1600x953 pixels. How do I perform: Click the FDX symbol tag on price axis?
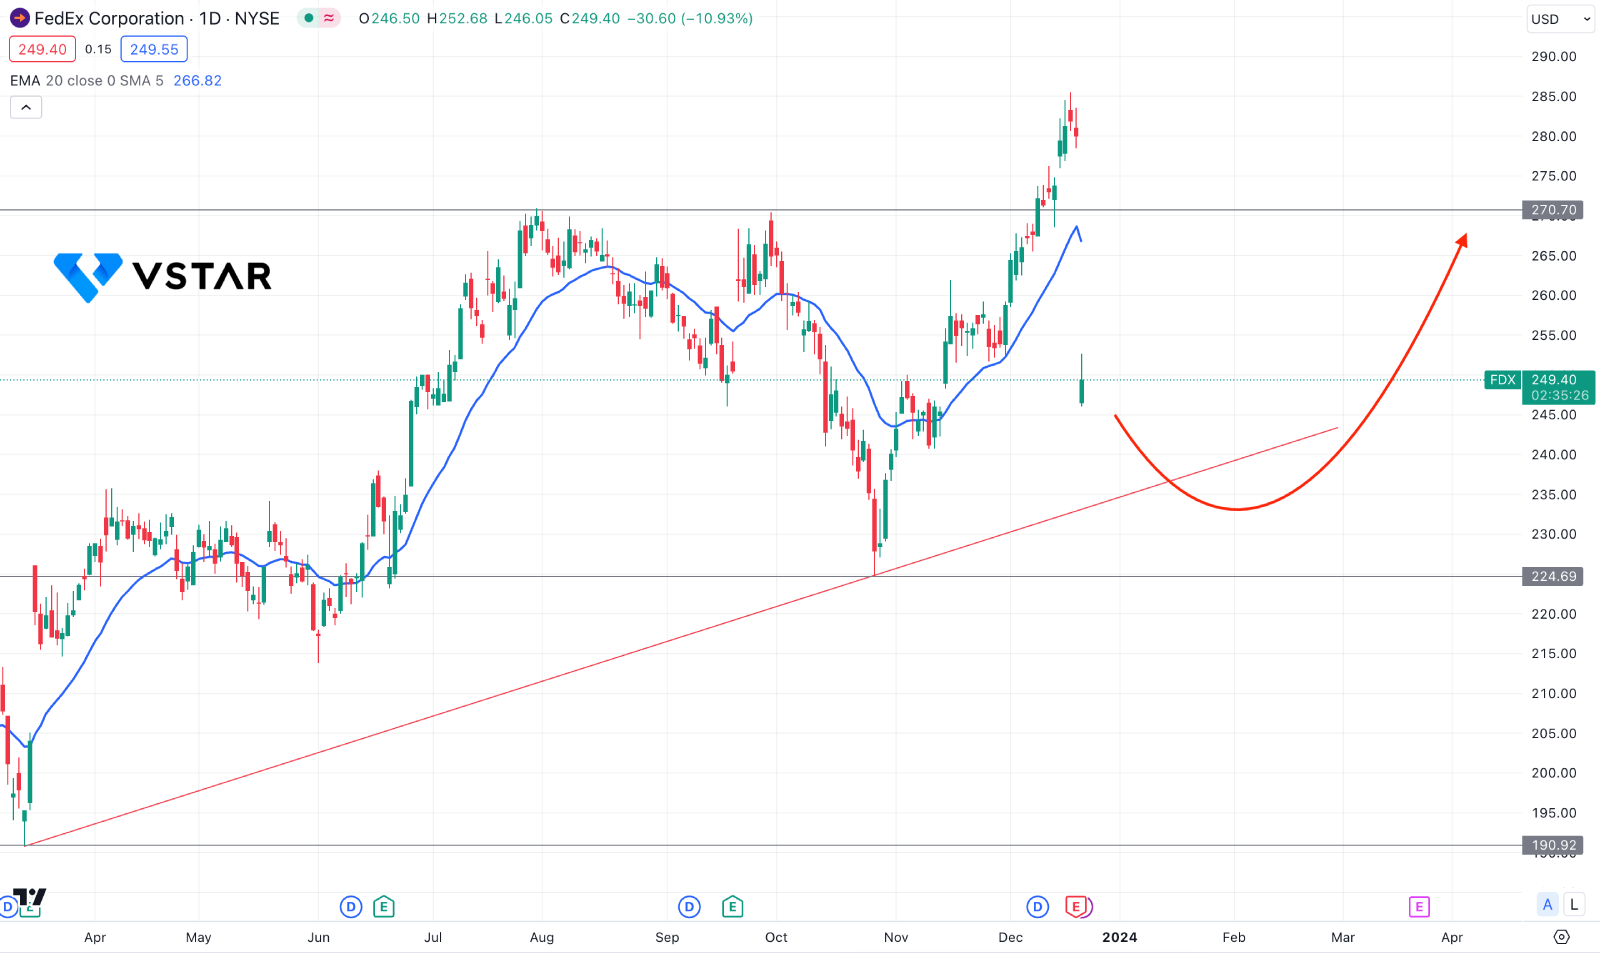tap(1502, 380)
